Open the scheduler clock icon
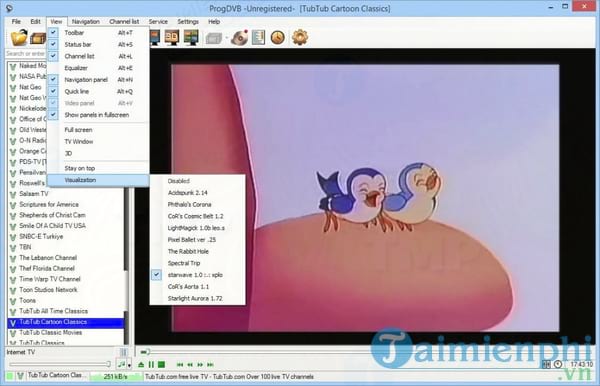Image resolution: width=600 pixels, height=386 pixels. [278, 37]
